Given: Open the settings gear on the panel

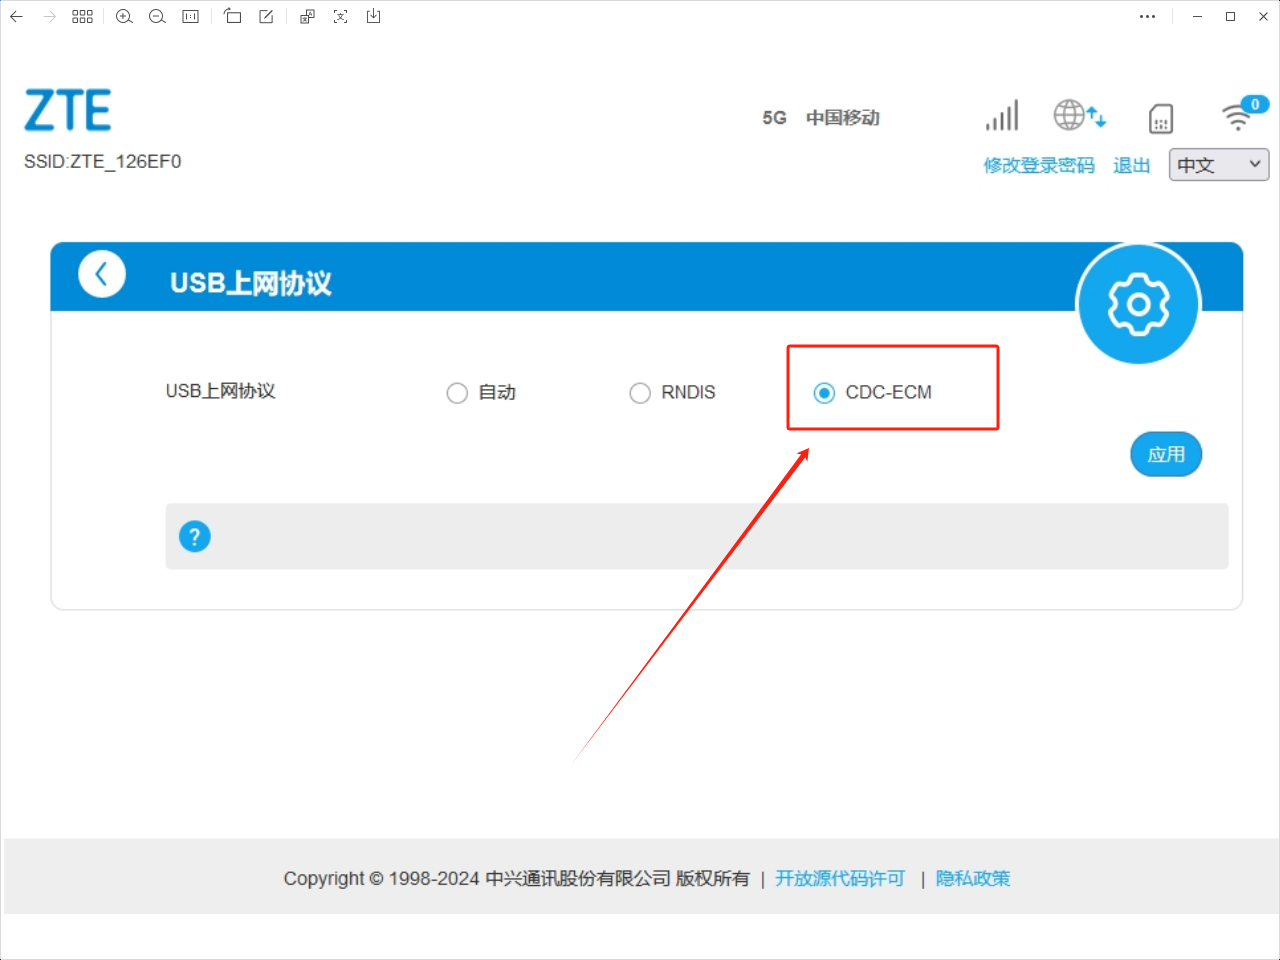Looking at the screenshot, I should (1138, 304).
